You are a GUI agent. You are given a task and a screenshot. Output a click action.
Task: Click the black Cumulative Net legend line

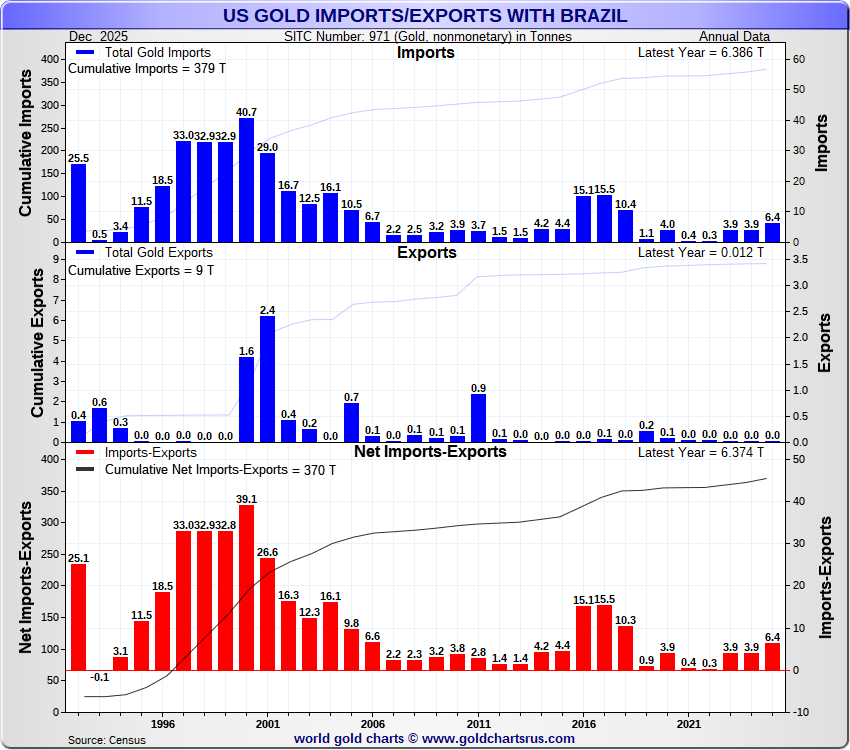(x=85, y=469)
